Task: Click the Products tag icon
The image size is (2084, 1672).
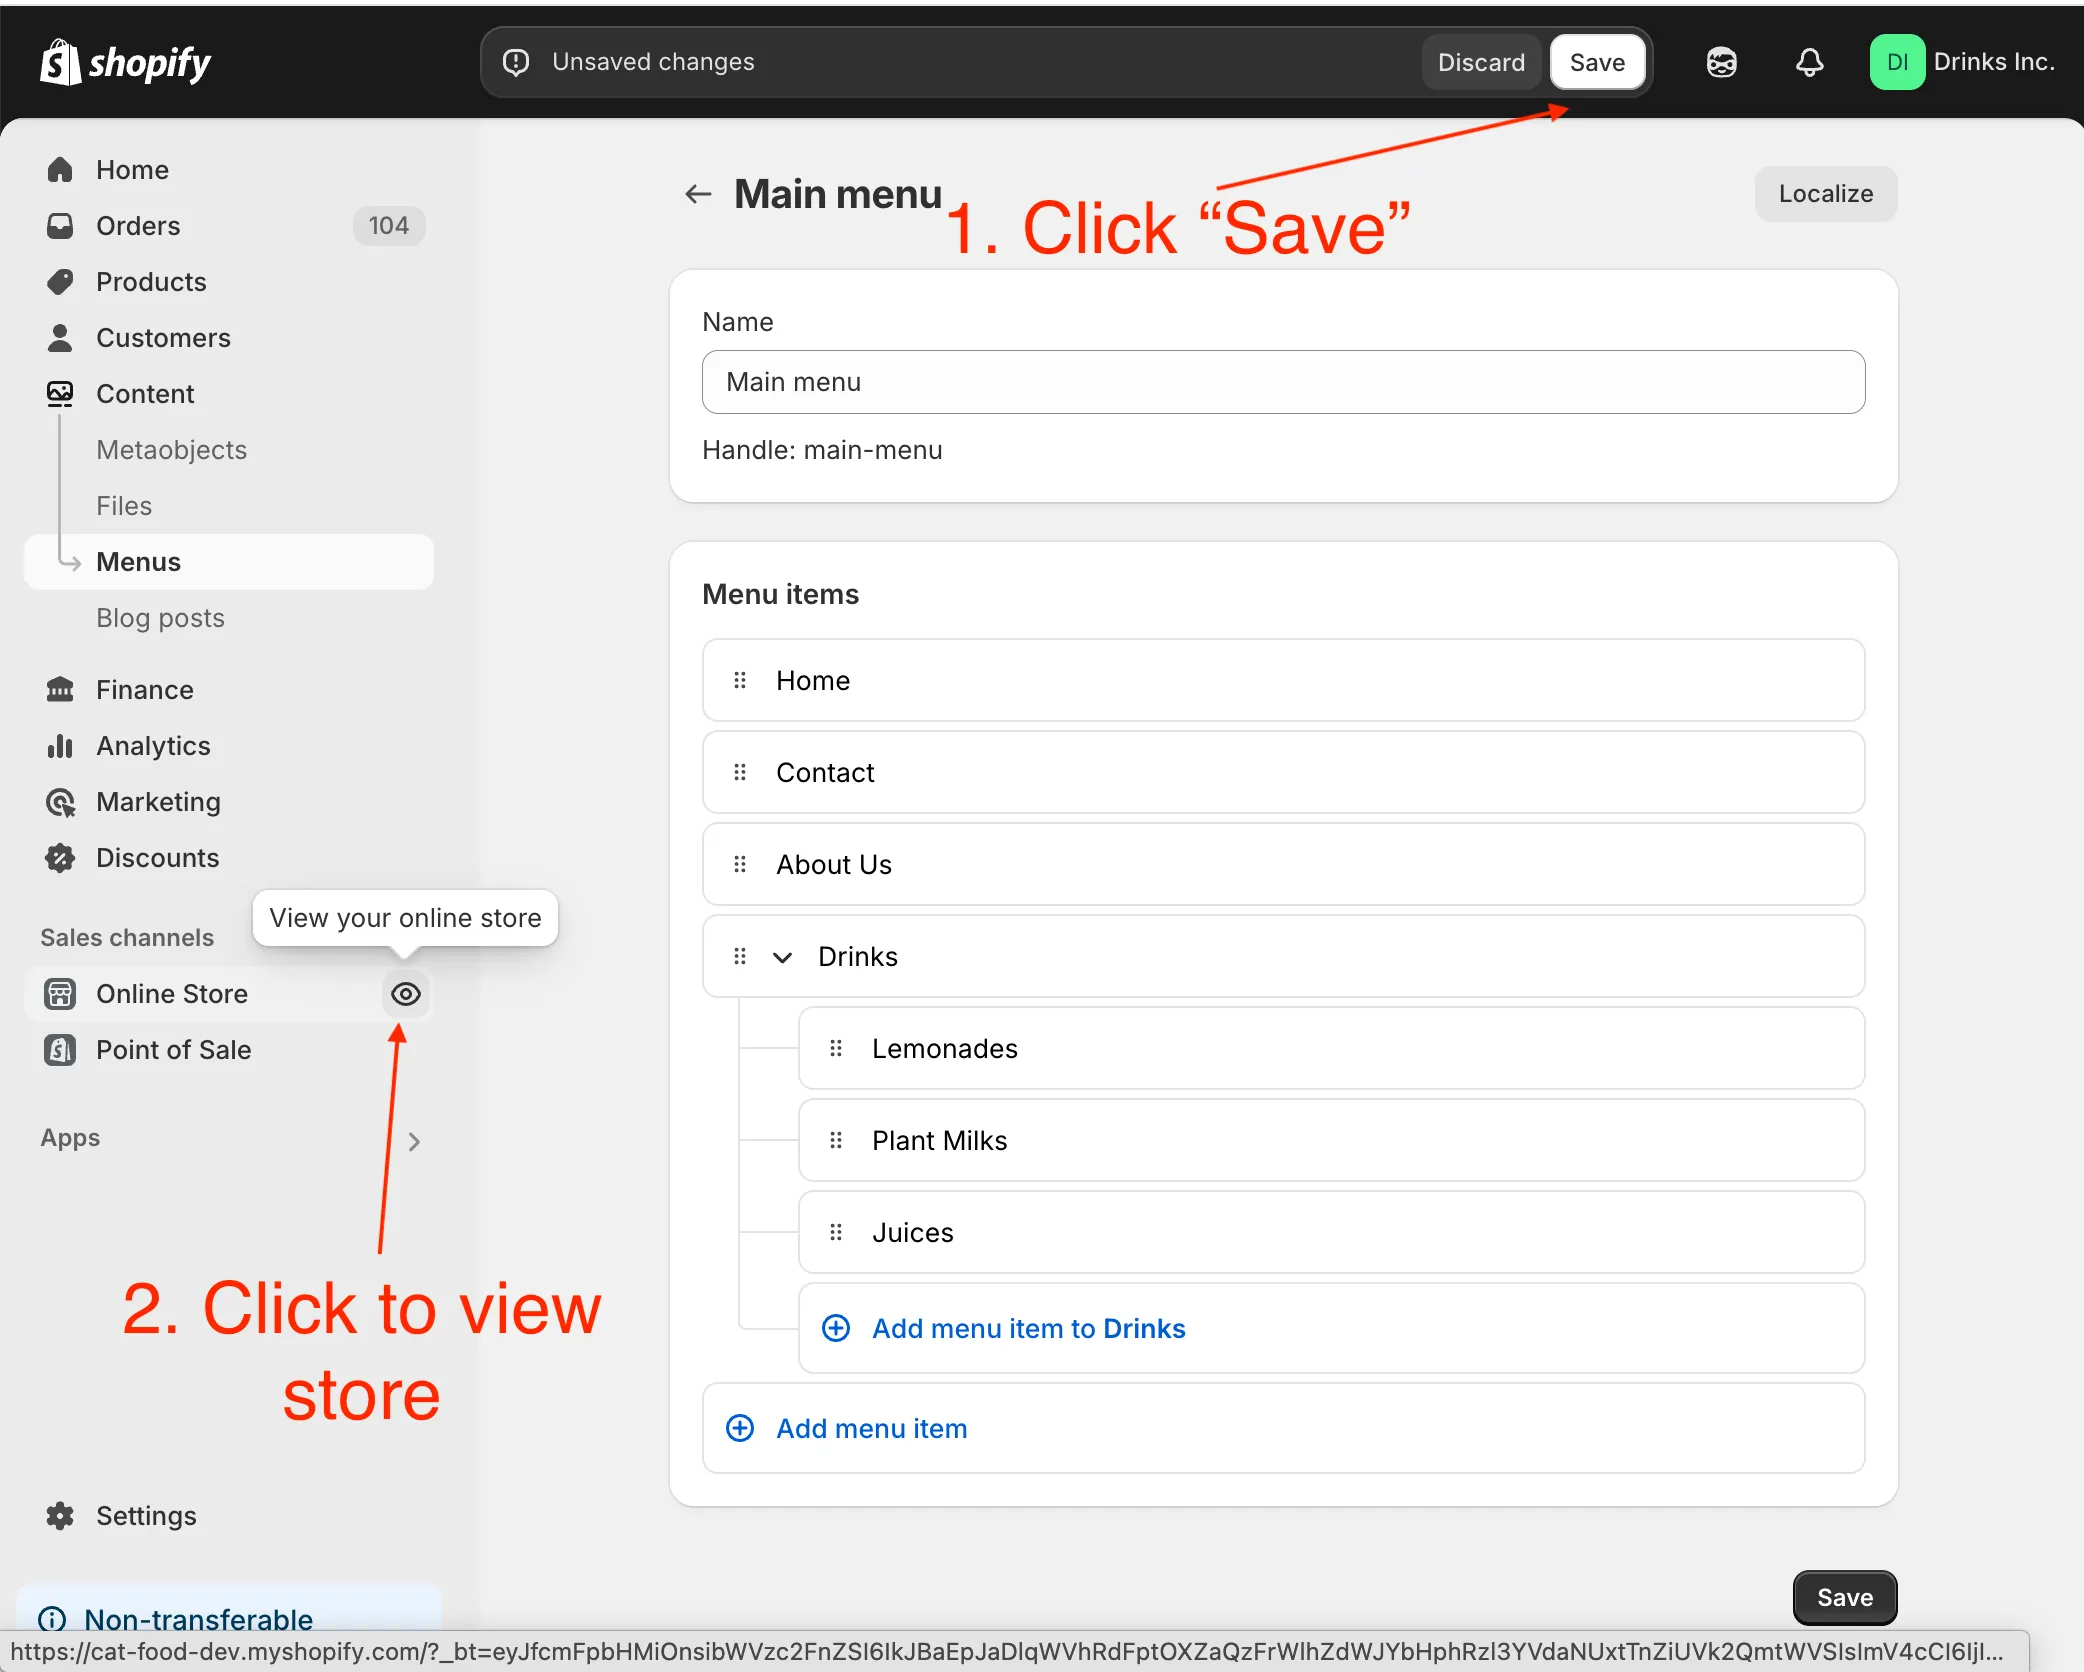Action: (60, 281)
